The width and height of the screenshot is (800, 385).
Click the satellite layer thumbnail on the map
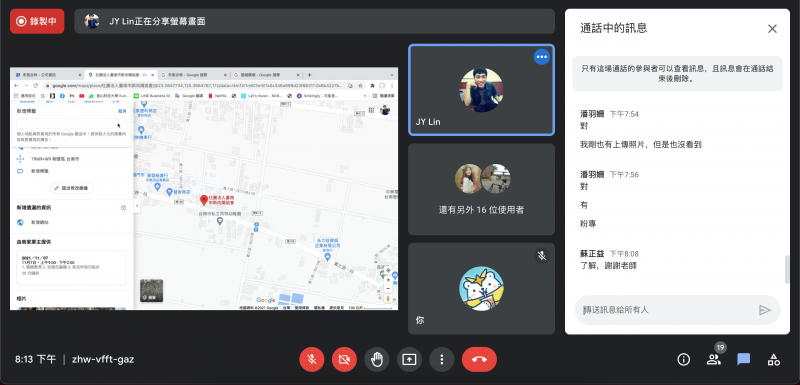(x=152, y=290)
